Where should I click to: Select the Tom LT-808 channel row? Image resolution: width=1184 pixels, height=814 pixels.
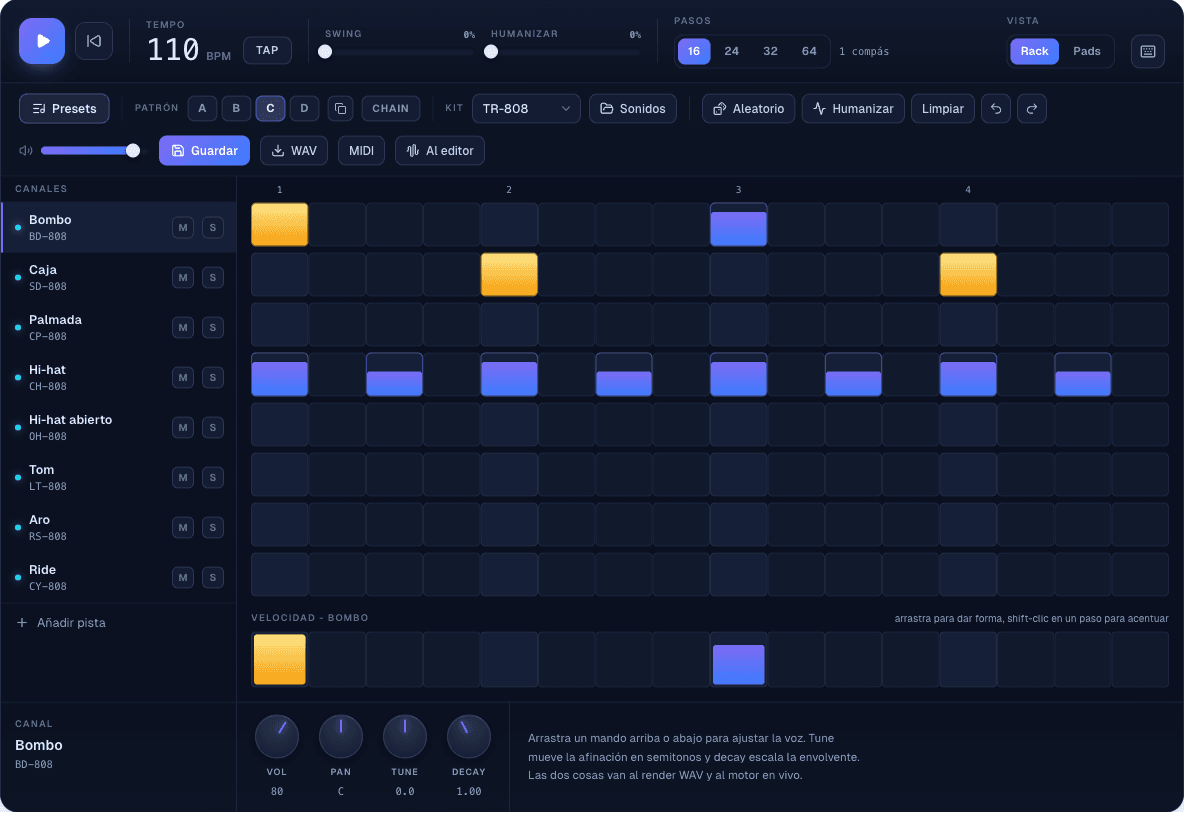(x=119, y=477)
